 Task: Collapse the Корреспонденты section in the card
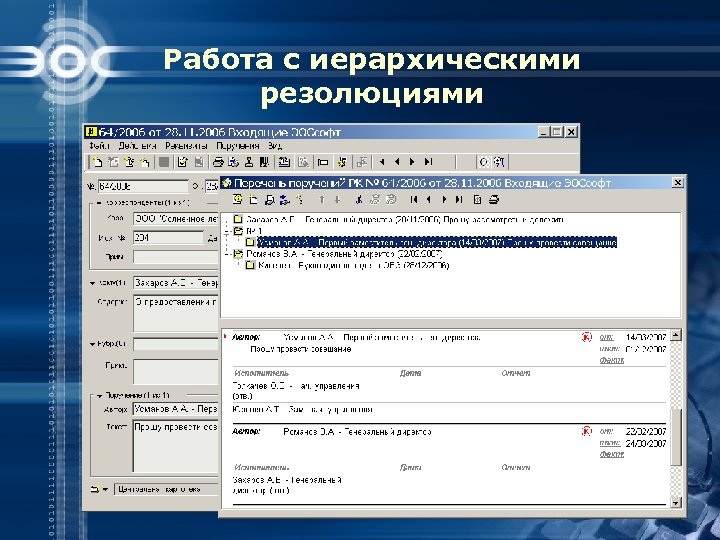[x=98, y=202]
